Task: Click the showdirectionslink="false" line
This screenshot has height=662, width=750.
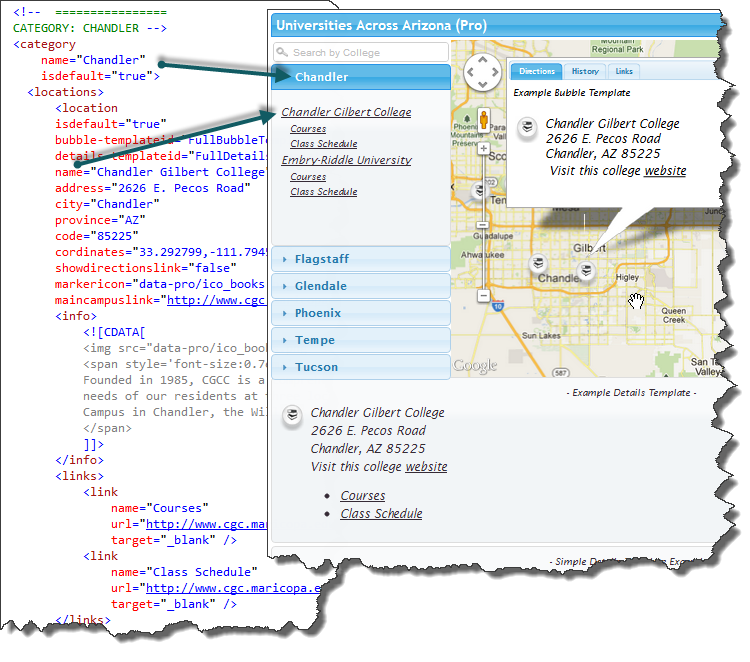Action: tap(145, 268)
